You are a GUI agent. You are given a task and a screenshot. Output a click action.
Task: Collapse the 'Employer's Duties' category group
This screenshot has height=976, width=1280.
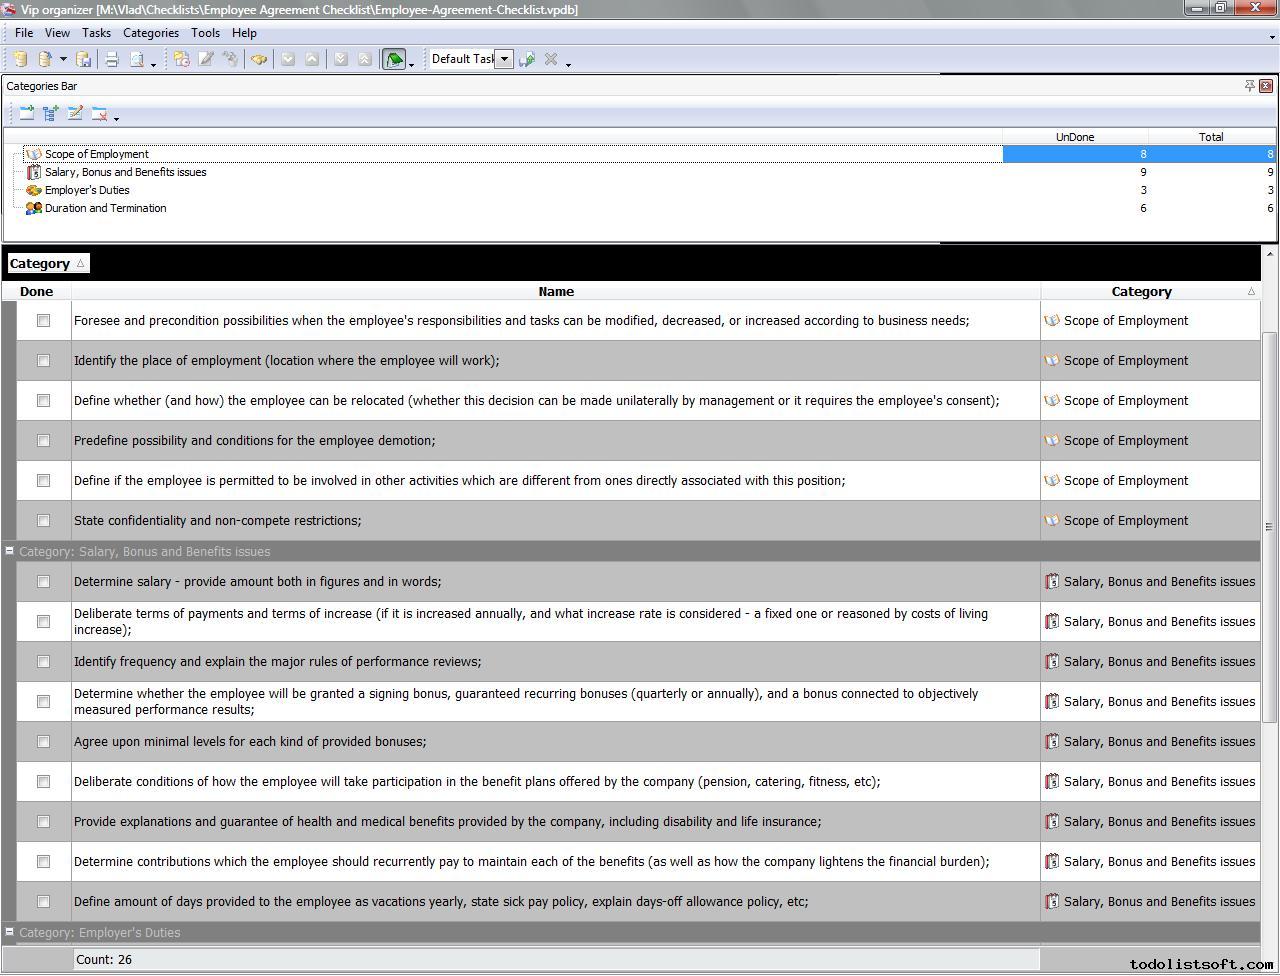tap(9, 932)
